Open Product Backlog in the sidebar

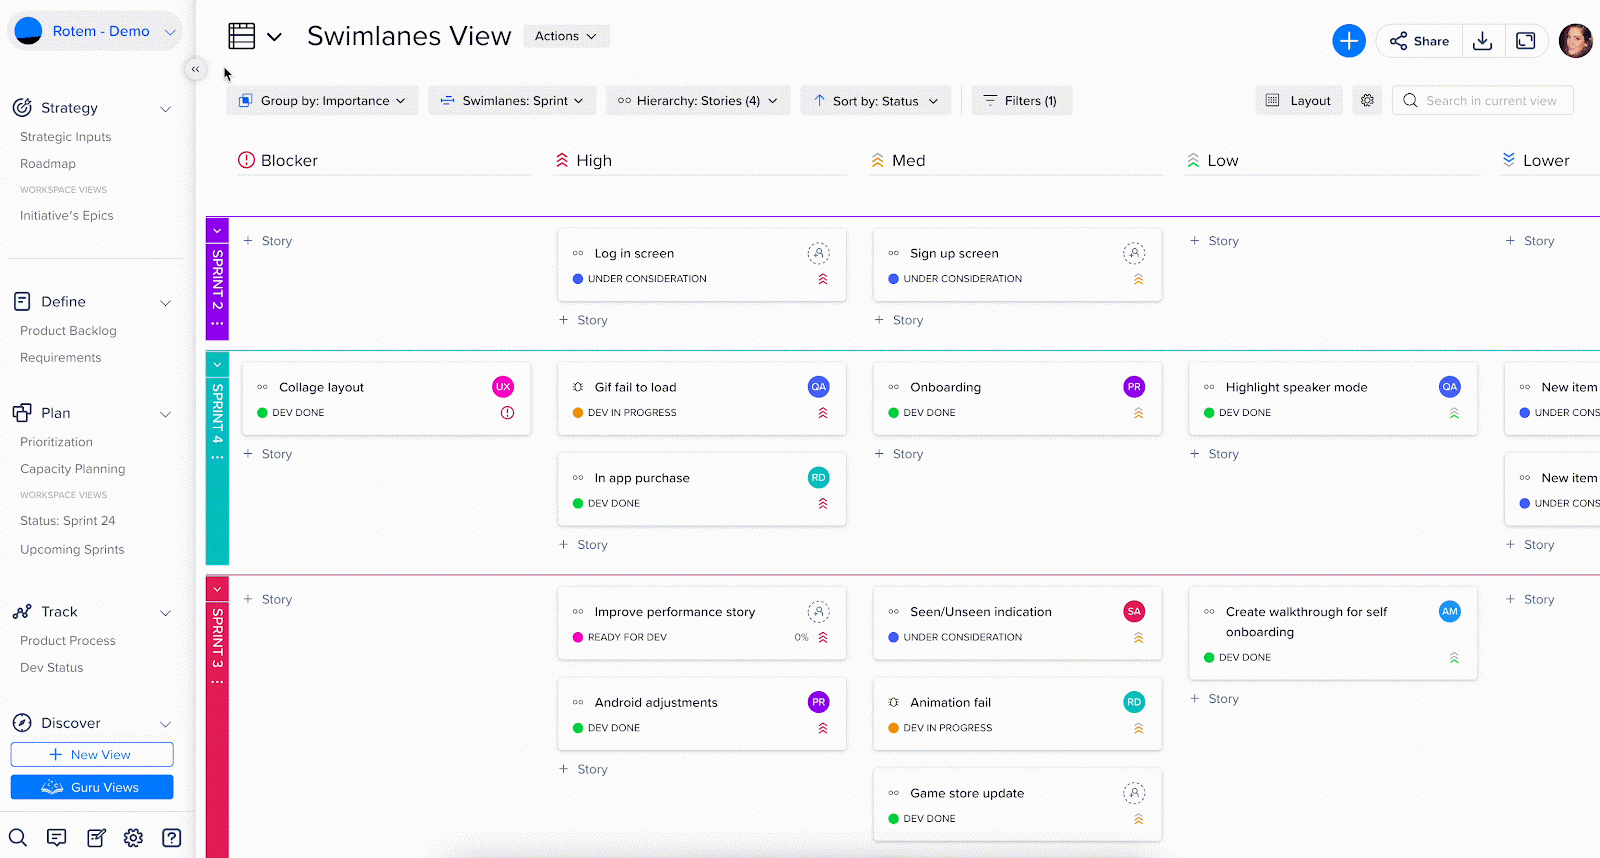click(x=68, y=331)
